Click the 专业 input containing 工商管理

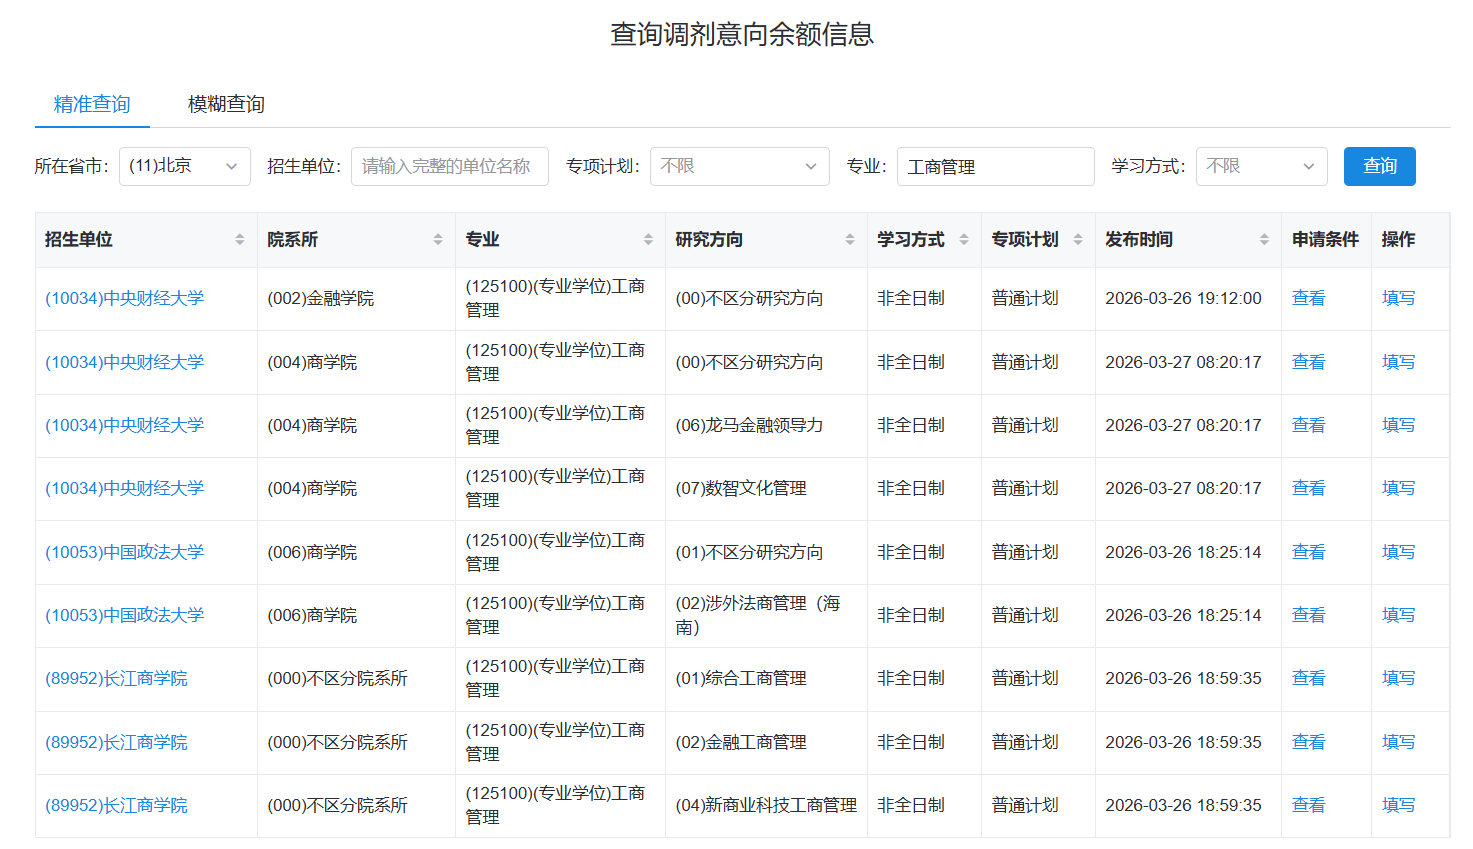994,166
